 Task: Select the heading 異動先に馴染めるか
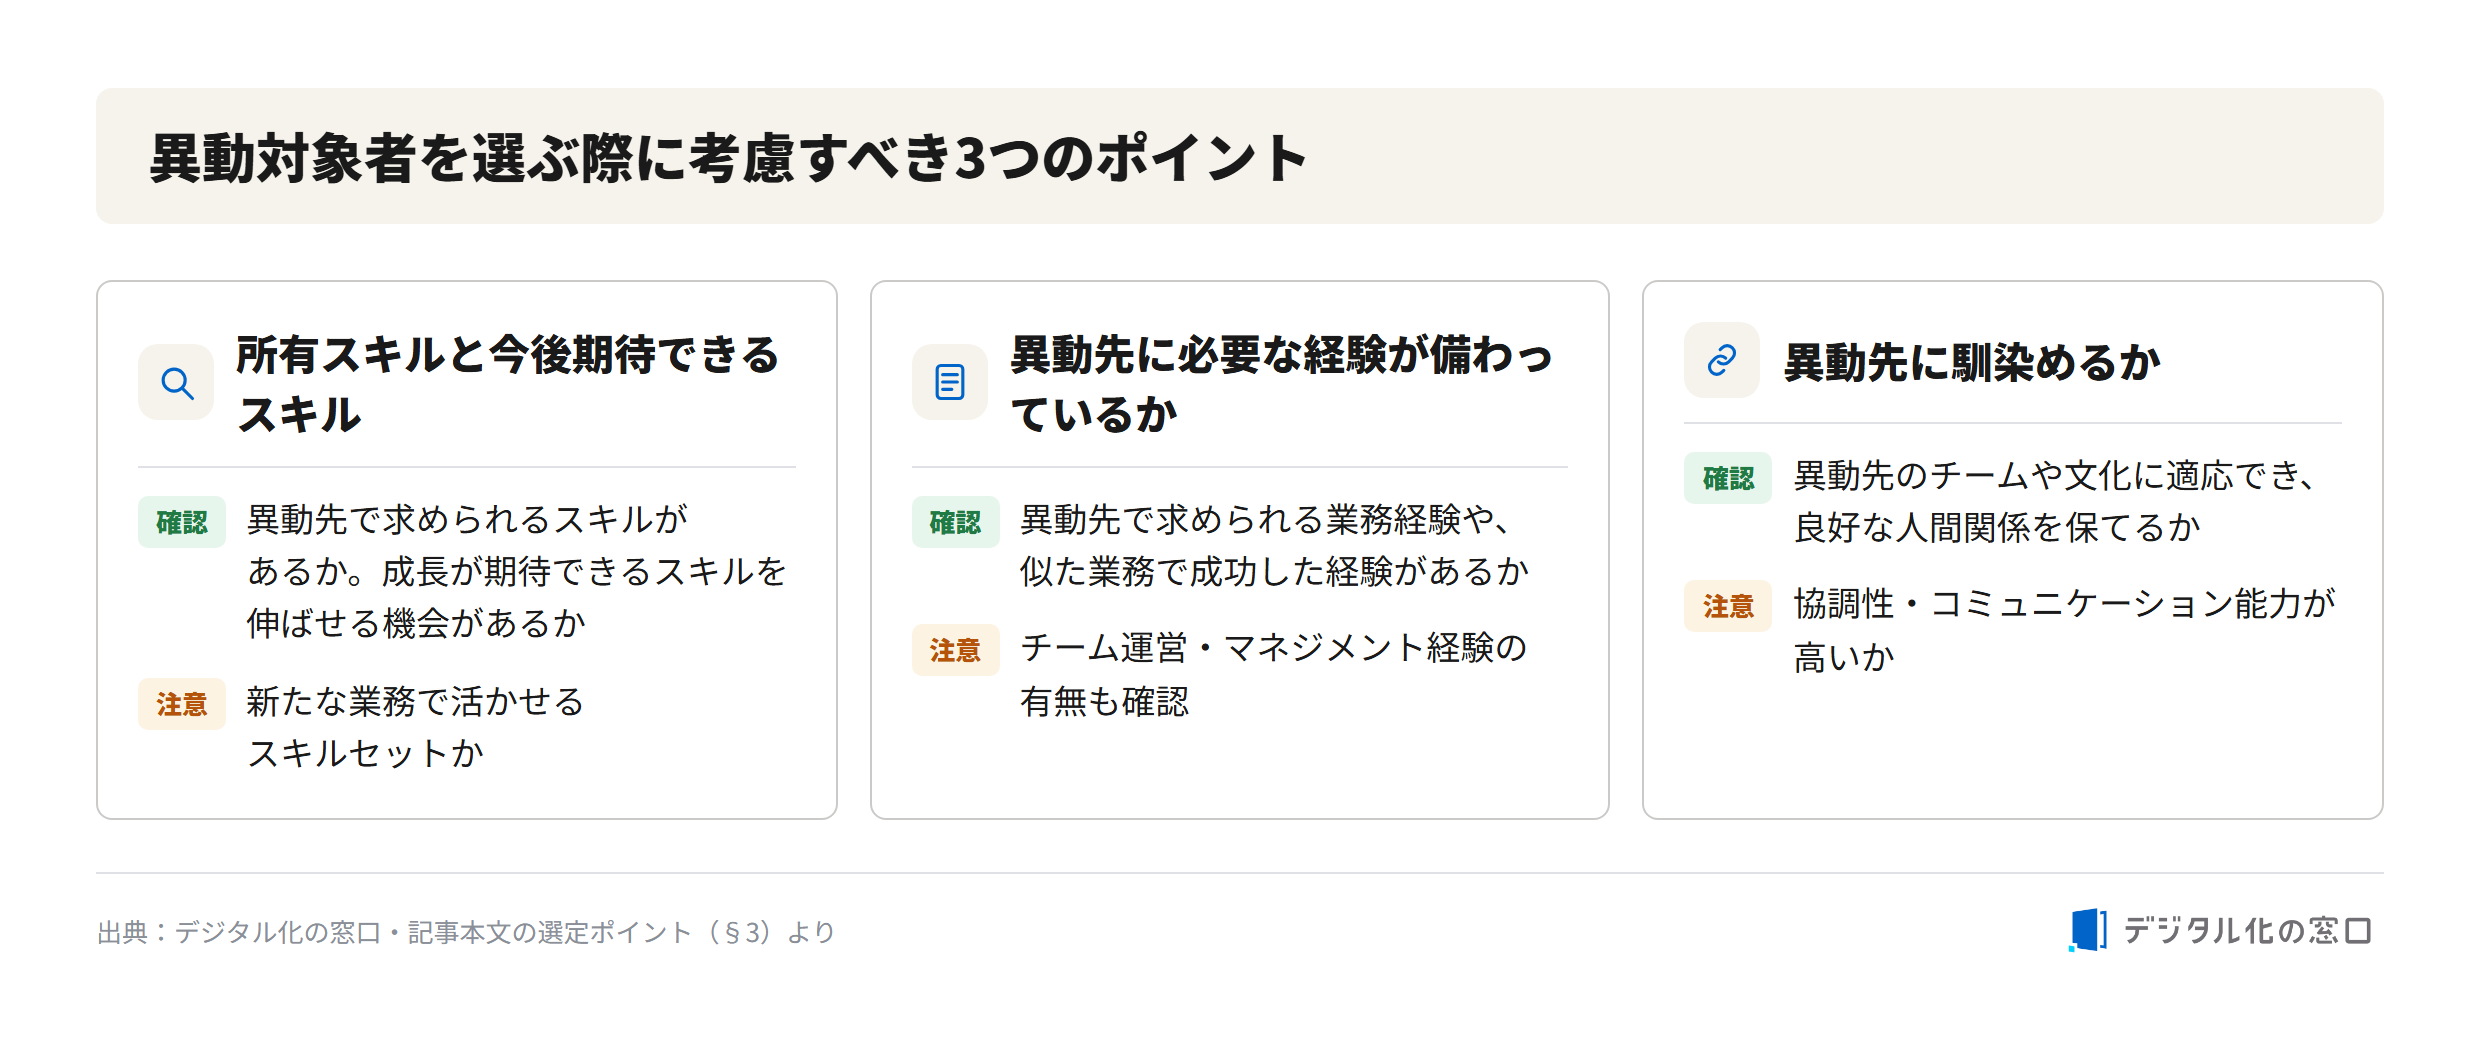1972,361
